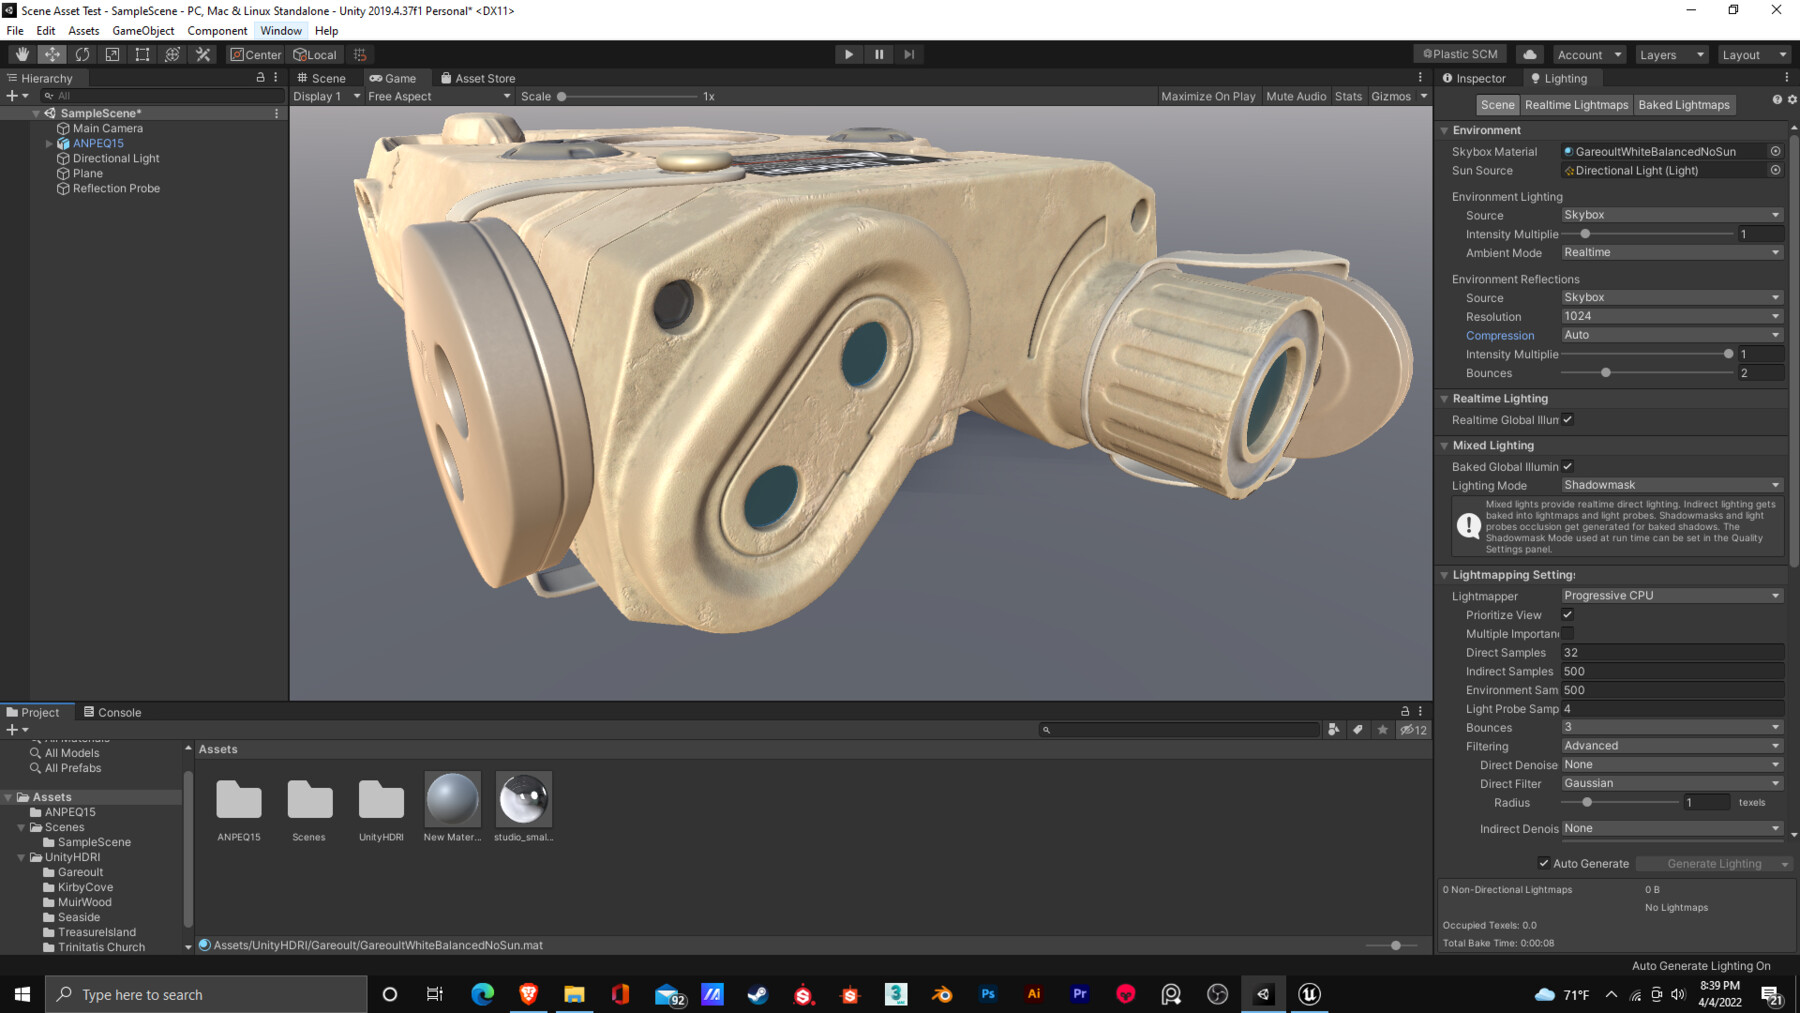Click the object picker for Sun Source
Viewport: 1800px width, 1013px height.
(1776, 170)
